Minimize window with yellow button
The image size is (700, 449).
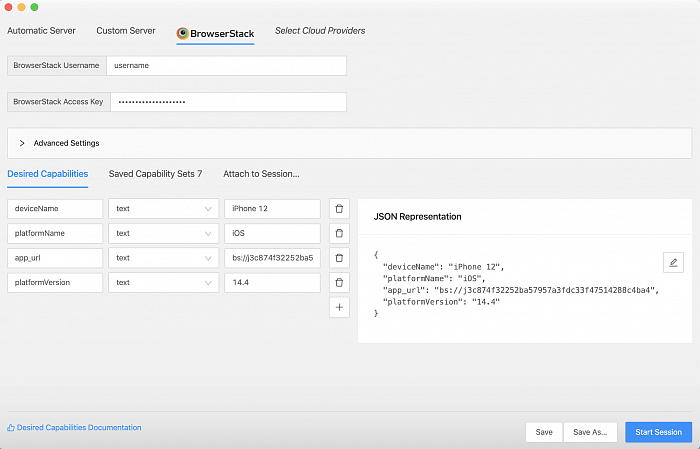(21, 7)
